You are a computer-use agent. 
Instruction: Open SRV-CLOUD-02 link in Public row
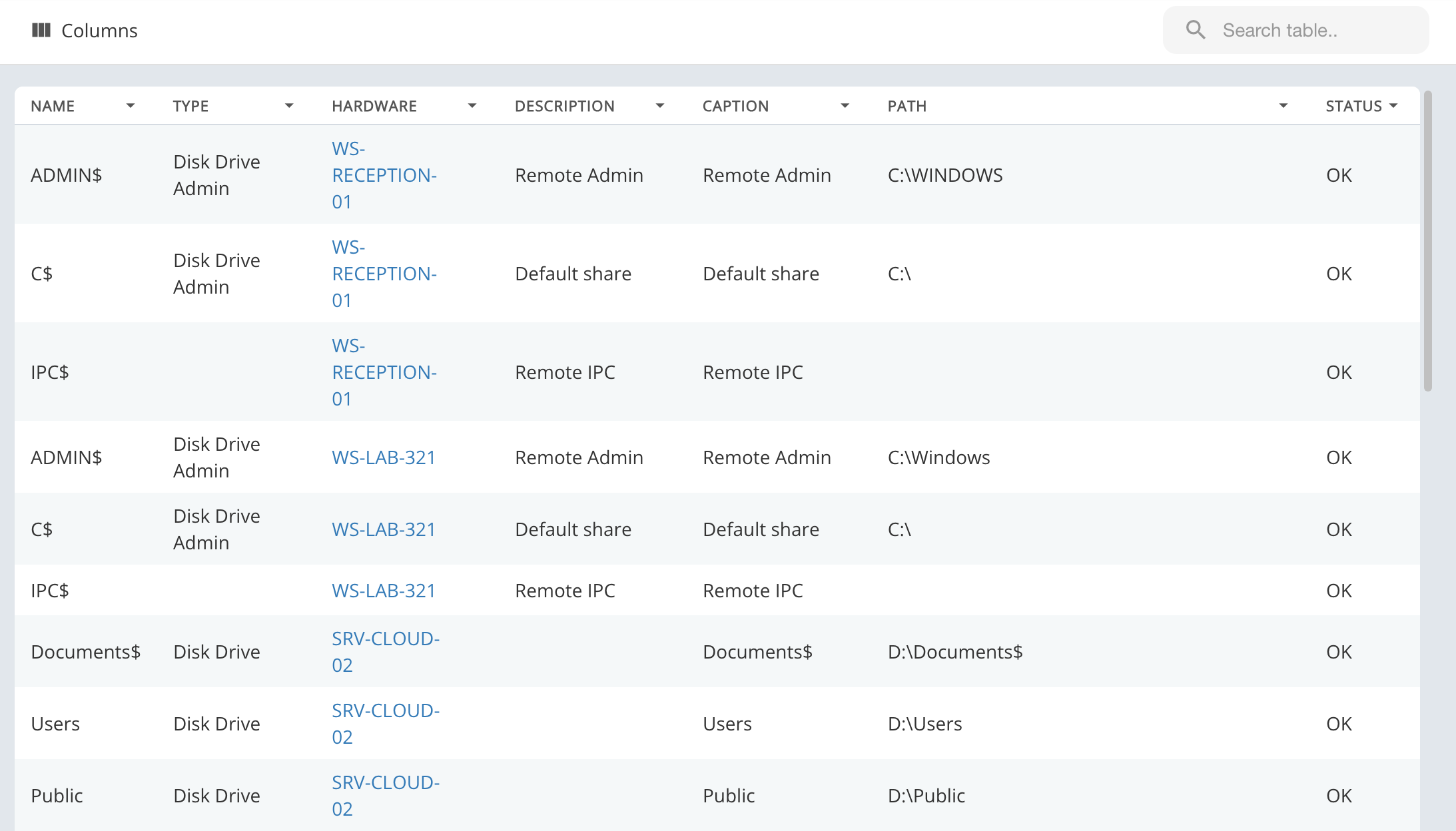click(x=386, y=795)
